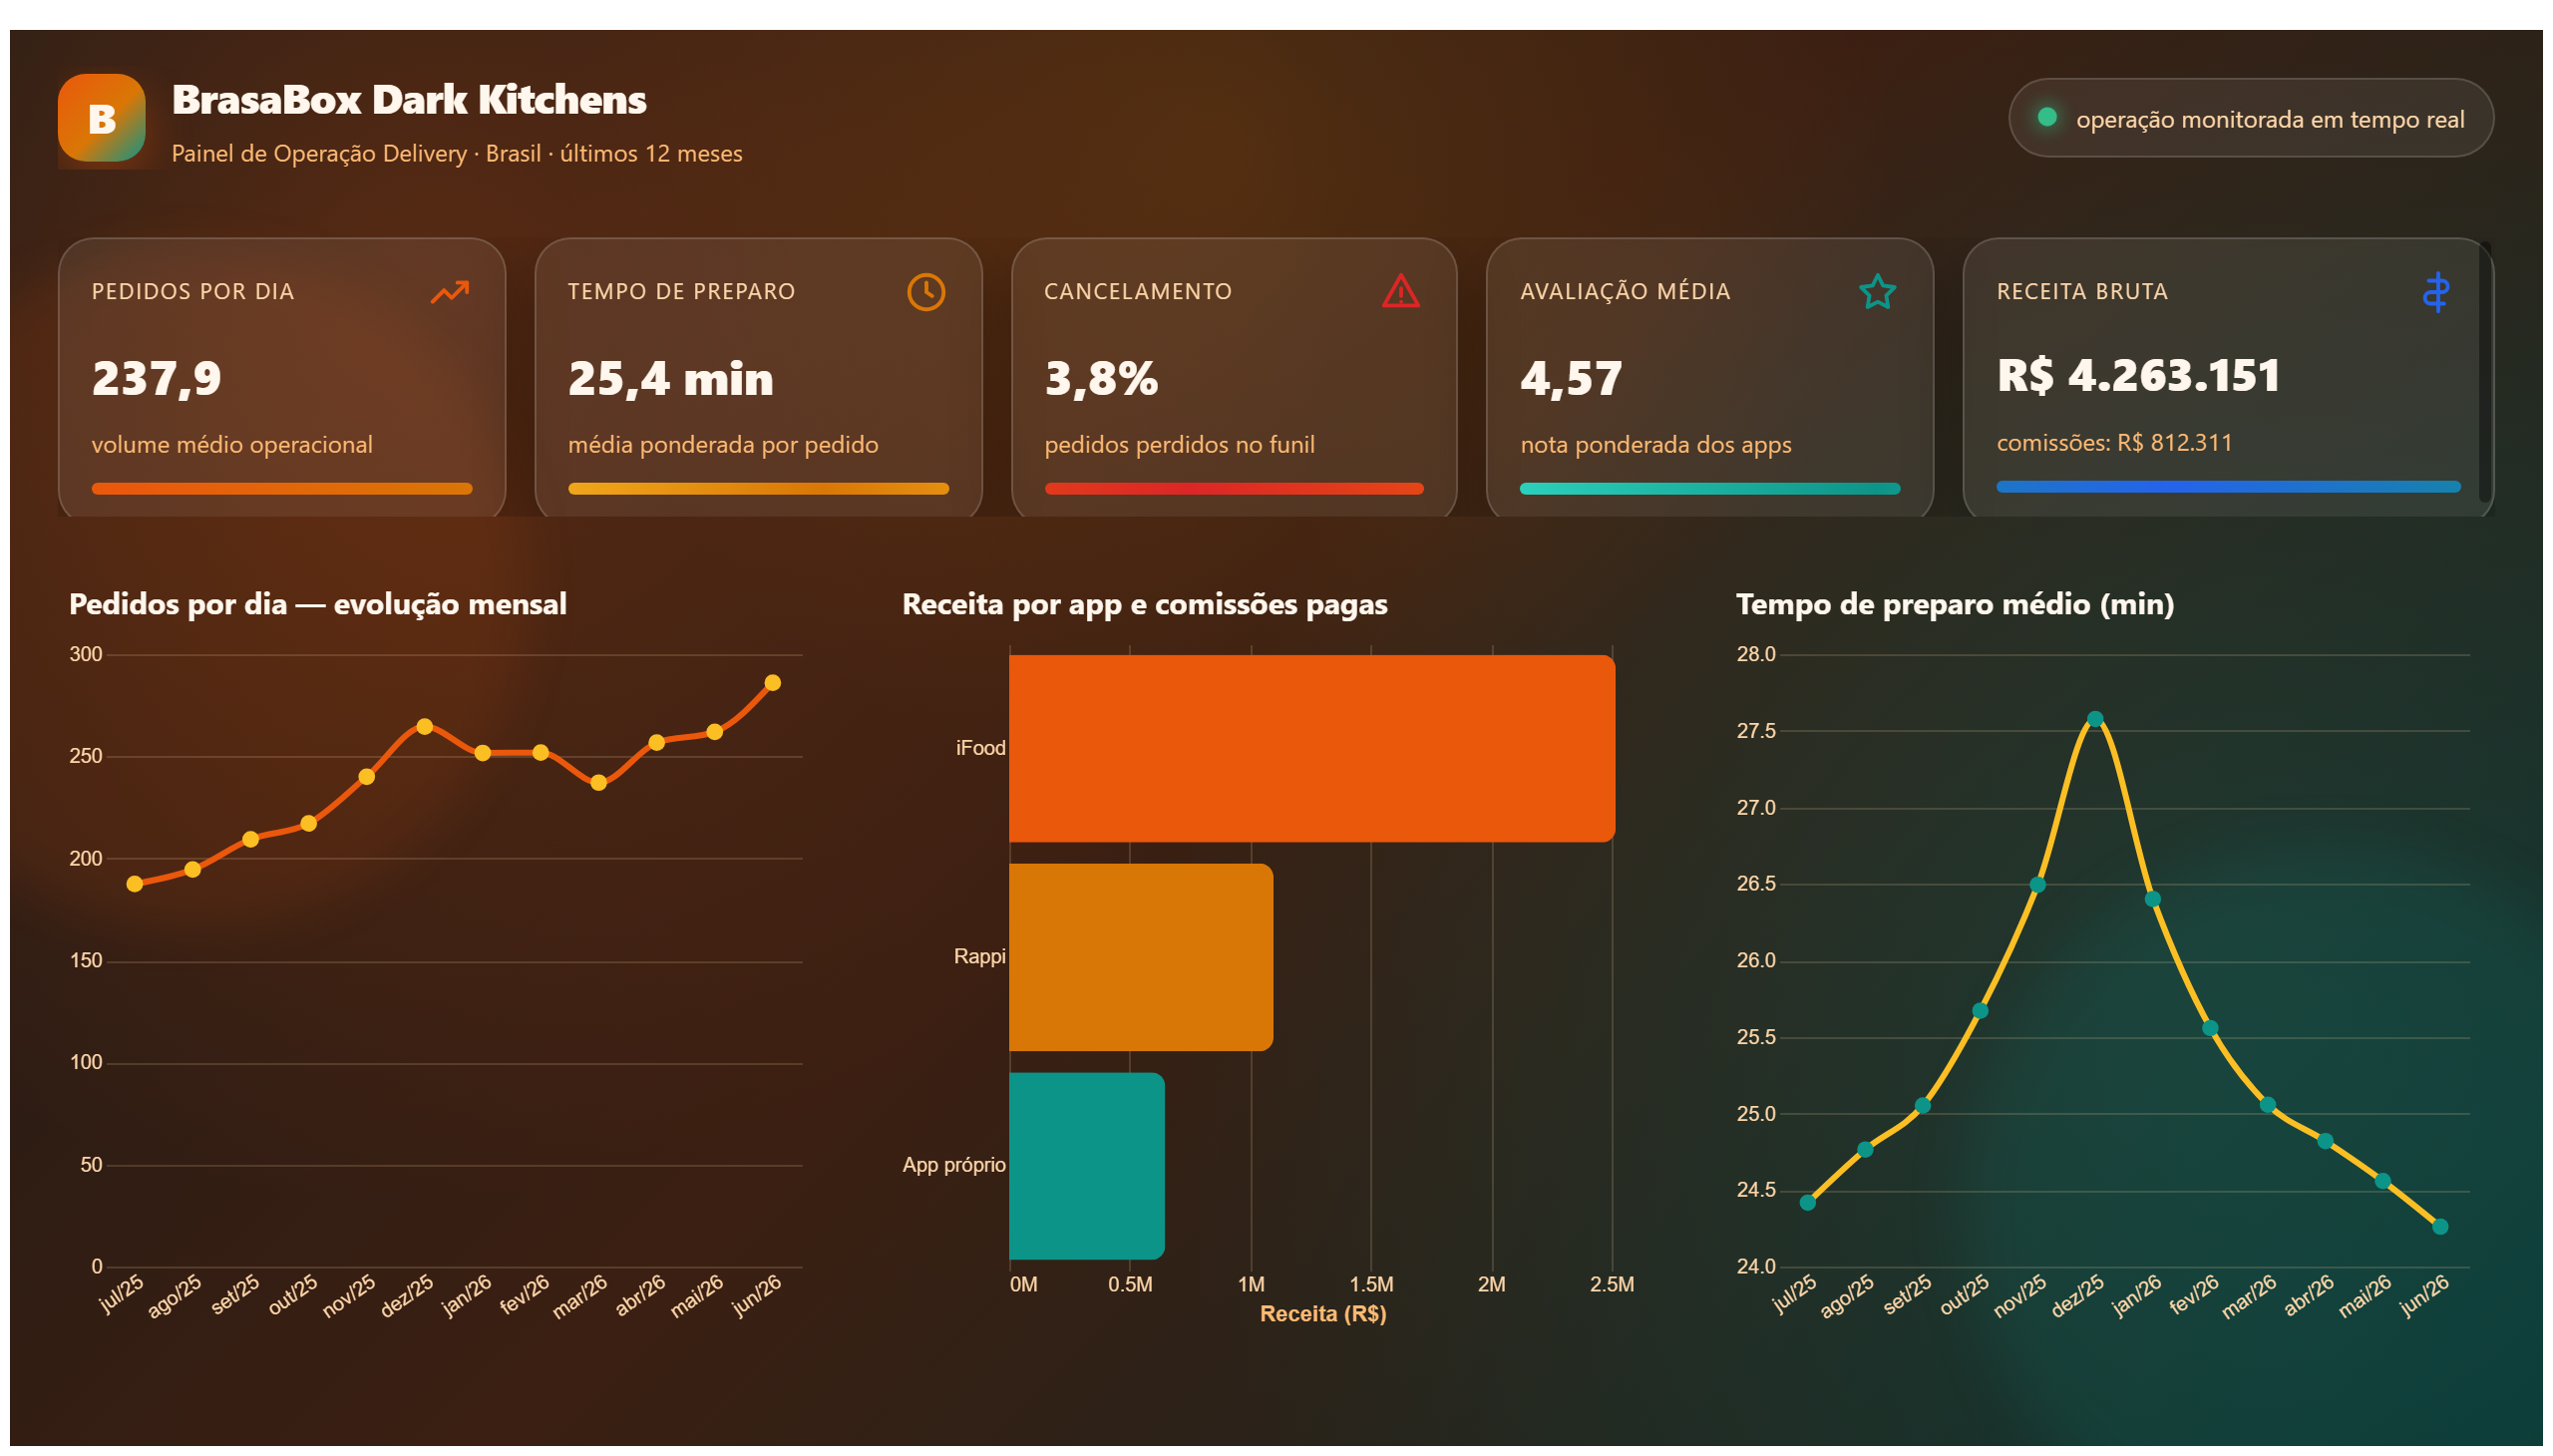Viewport: 2553px width, 1456px height.
Task: Click the orange progress bar under Pedidos por dia
Action: 282,489
